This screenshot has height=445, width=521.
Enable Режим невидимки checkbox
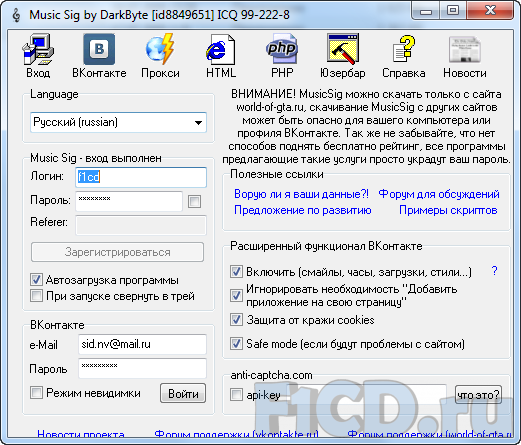(x=36, y=393)
